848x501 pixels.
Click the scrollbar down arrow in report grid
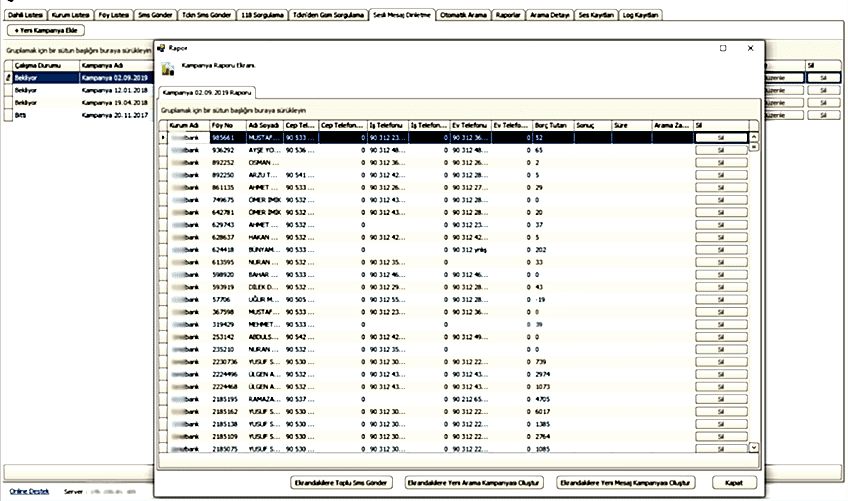[x=754, y=448]
